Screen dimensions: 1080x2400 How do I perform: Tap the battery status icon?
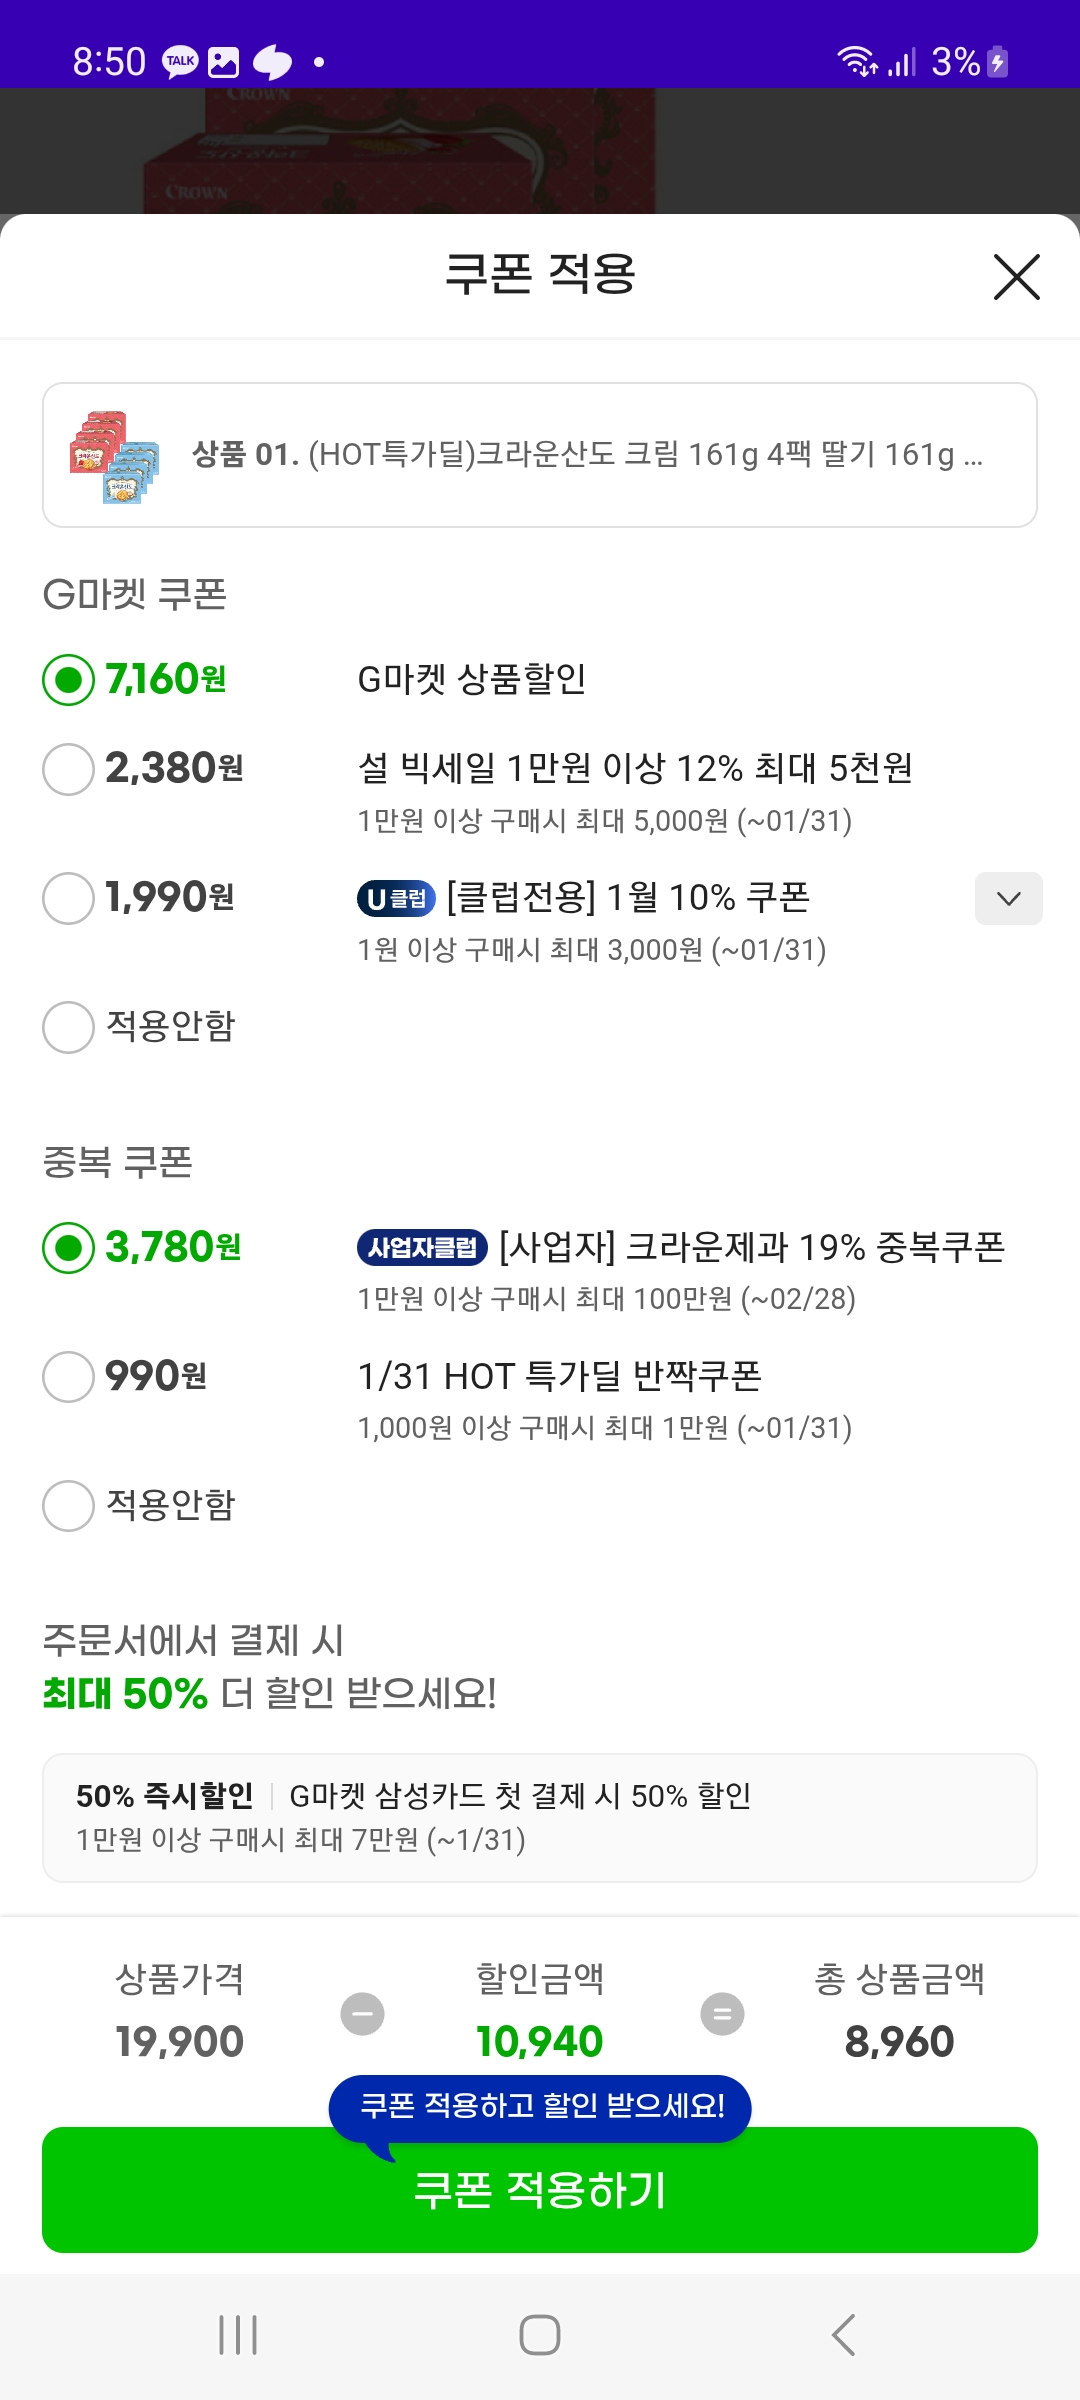(x=997, y=62)
